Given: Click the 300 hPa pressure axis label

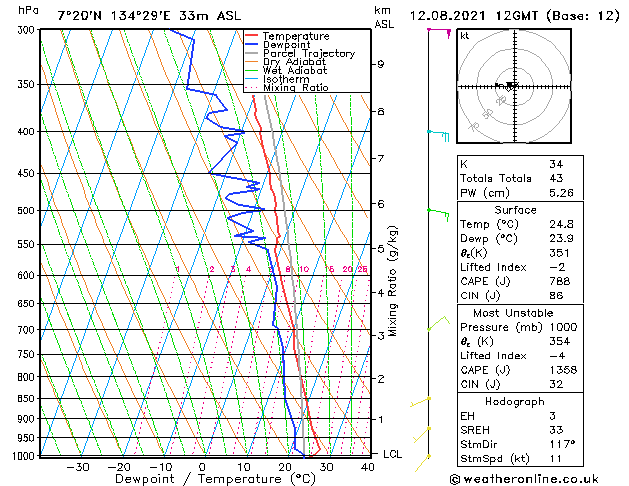Looking at the screenshot, I should tap(26, 30).
